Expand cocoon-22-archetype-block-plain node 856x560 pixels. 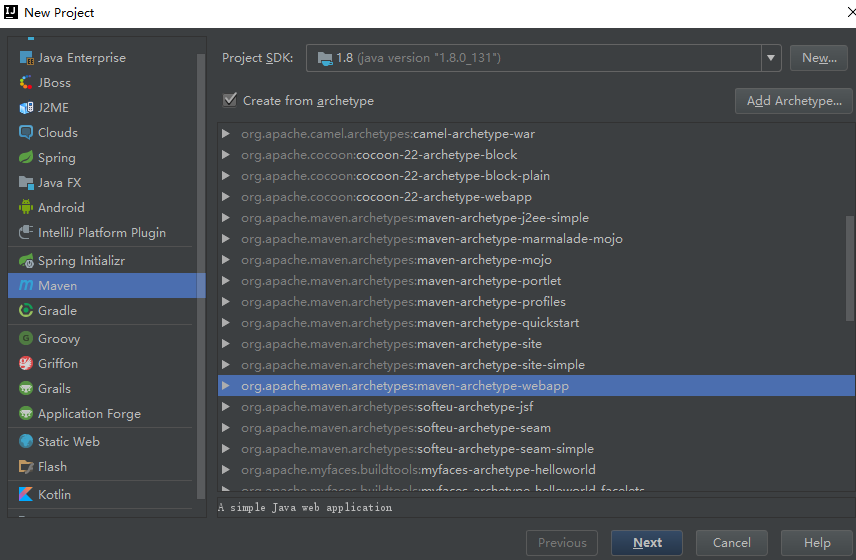[x=225, y=176]
